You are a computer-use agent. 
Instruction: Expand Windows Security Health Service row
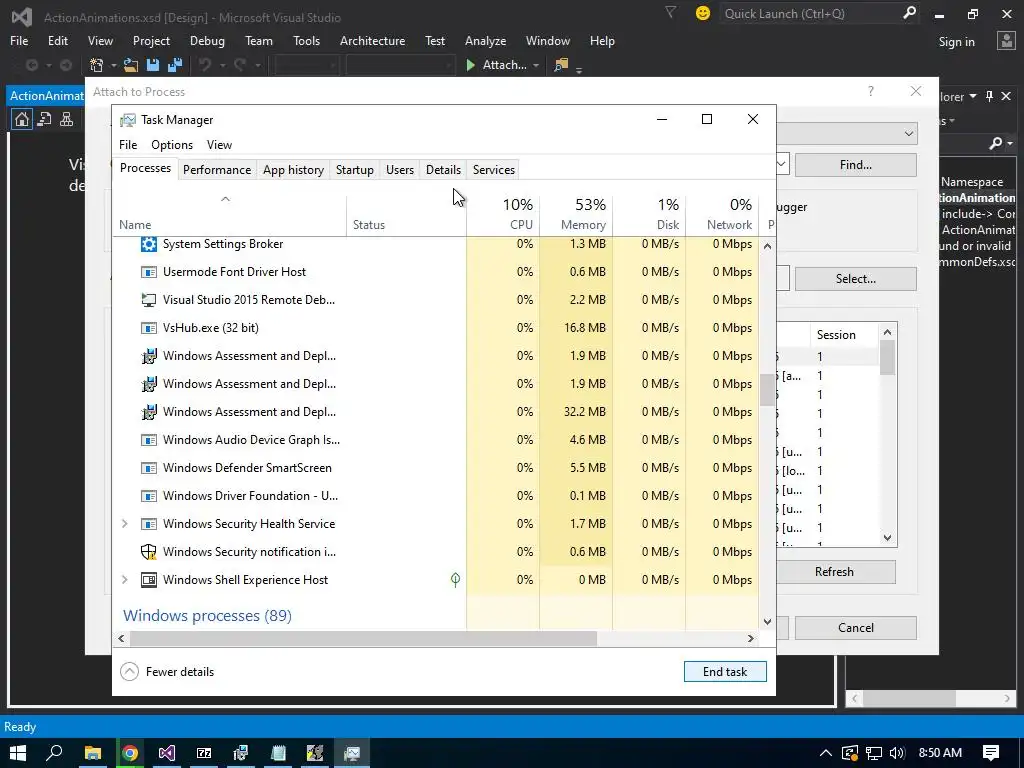(x=125, y=524)
